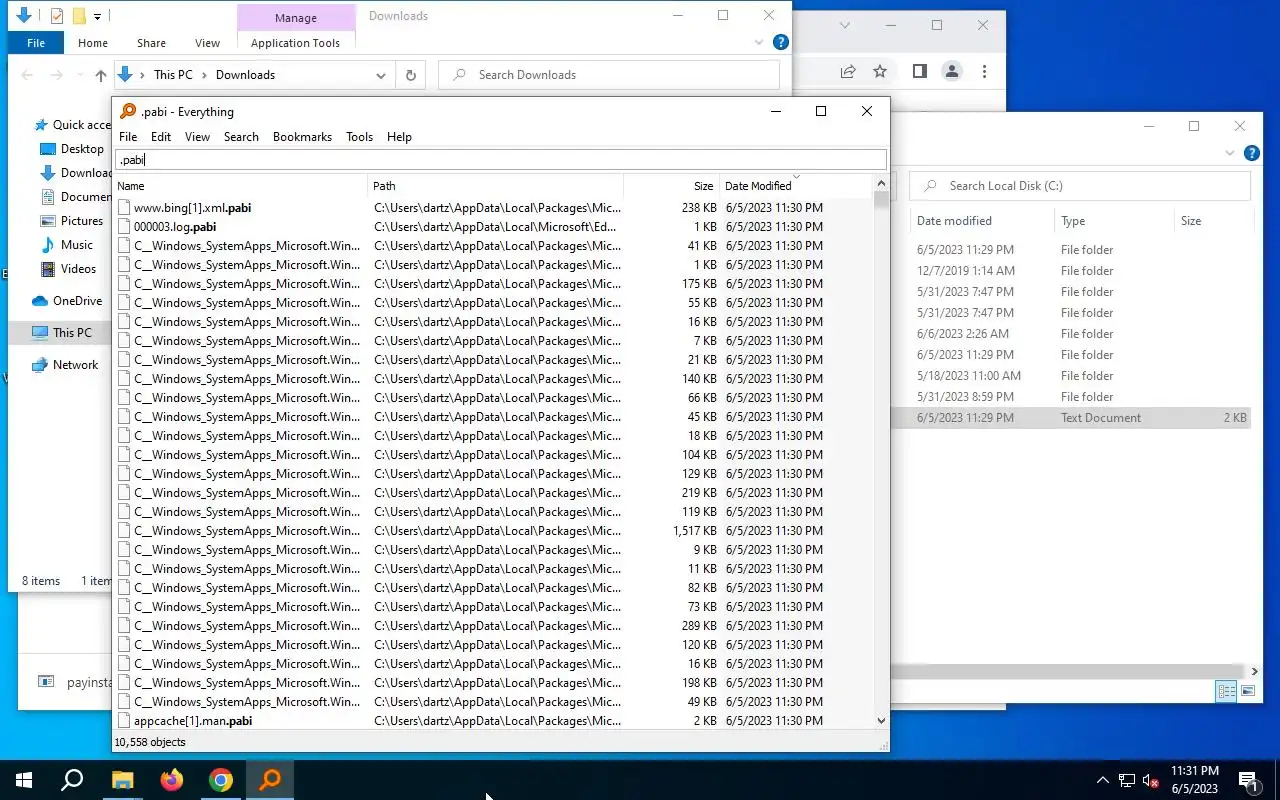This screenshot has width=1280, height=800.
Task: Click the Properties quick access toolbar icon
Action: (57, 16)
